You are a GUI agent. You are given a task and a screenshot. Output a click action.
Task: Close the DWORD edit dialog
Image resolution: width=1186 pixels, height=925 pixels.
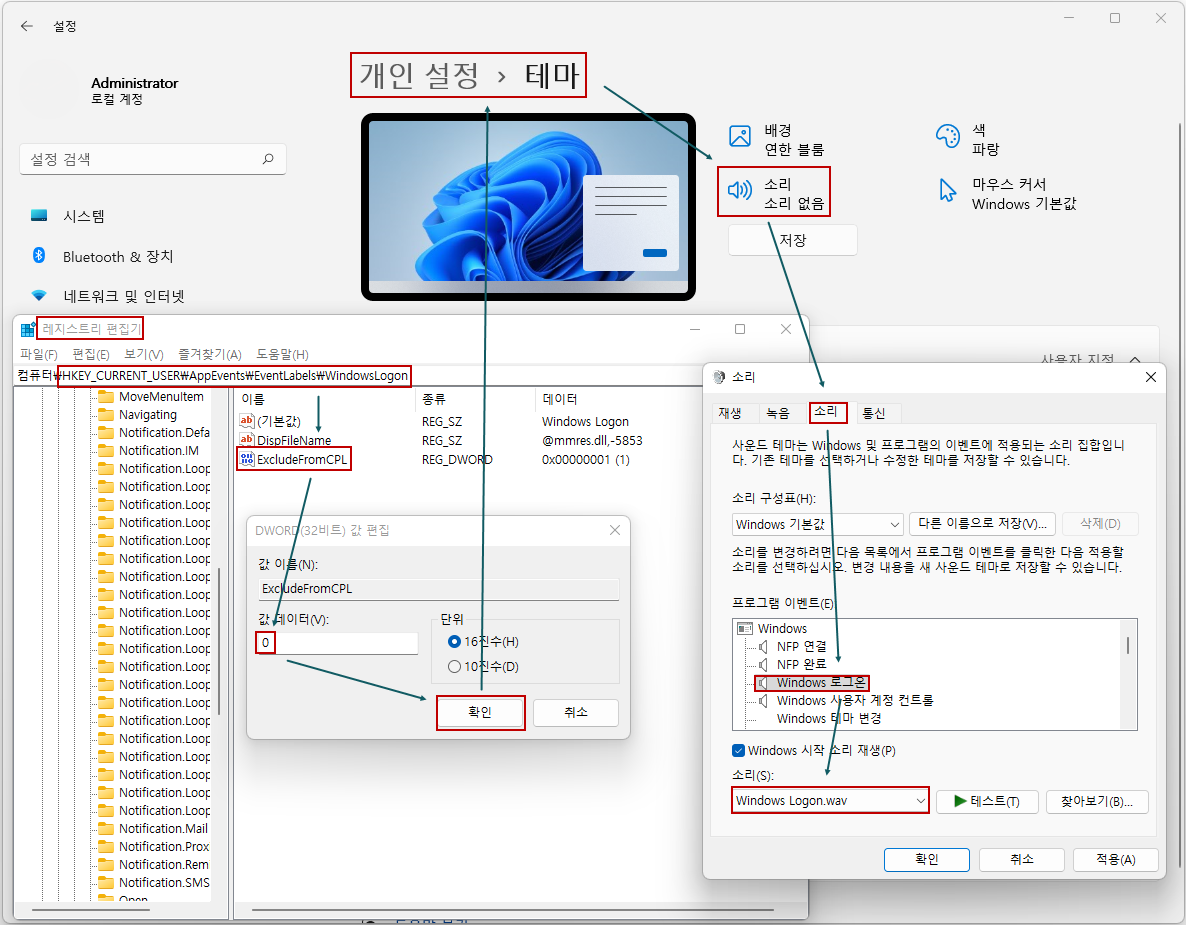615,530
